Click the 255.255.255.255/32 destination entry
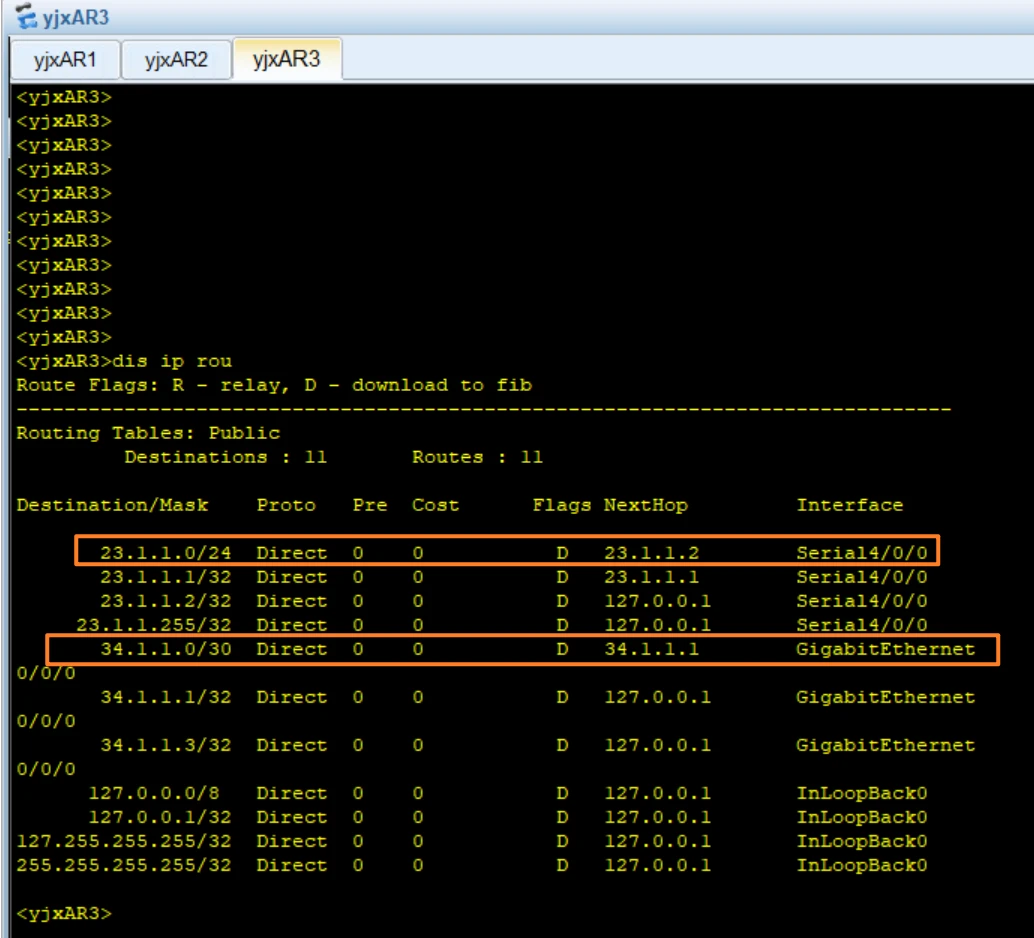 click(123, 865)
